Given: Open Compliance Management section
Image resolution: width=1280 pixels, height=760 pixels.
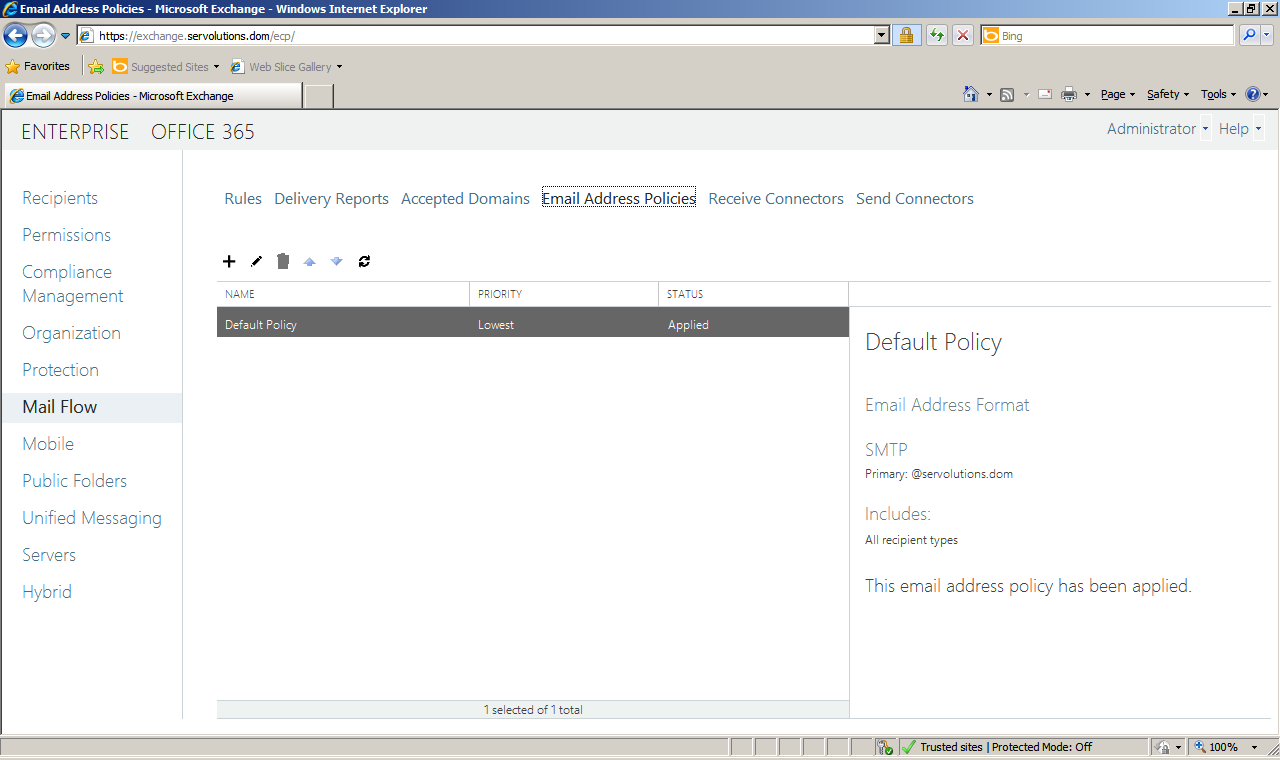Looking at the screenshot, I should pyautogui.click(x=73, y=284).
